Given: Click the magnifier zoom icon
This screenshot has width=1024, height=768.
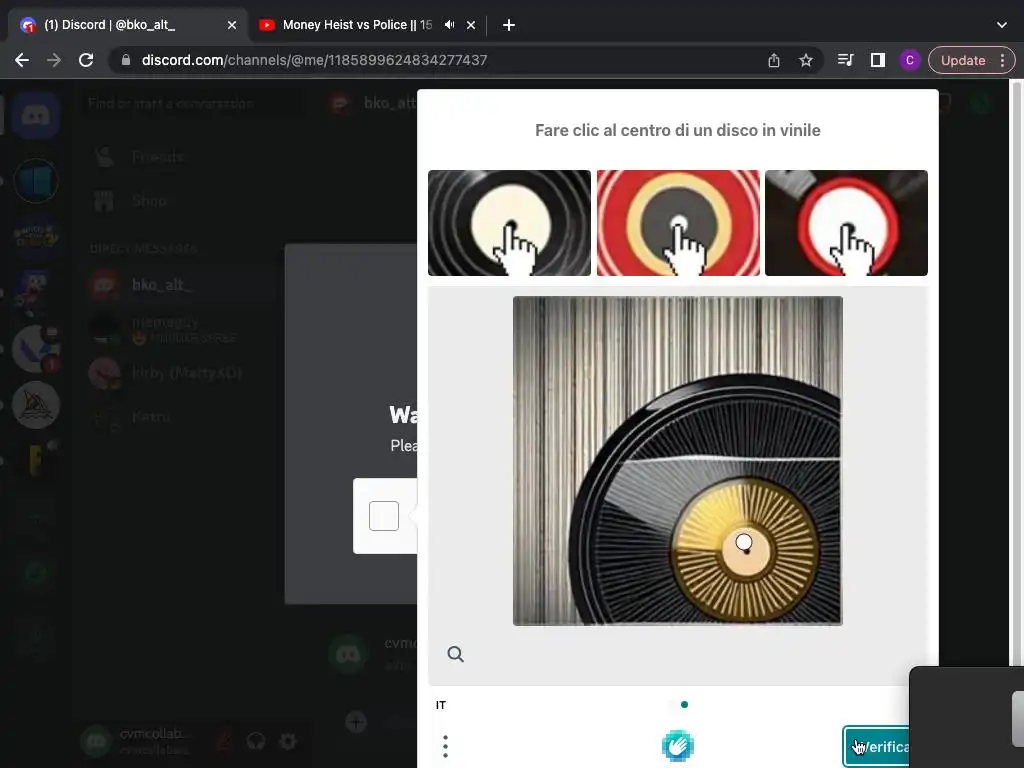Looking at the screenshot, I should click(x=456, y=654).
